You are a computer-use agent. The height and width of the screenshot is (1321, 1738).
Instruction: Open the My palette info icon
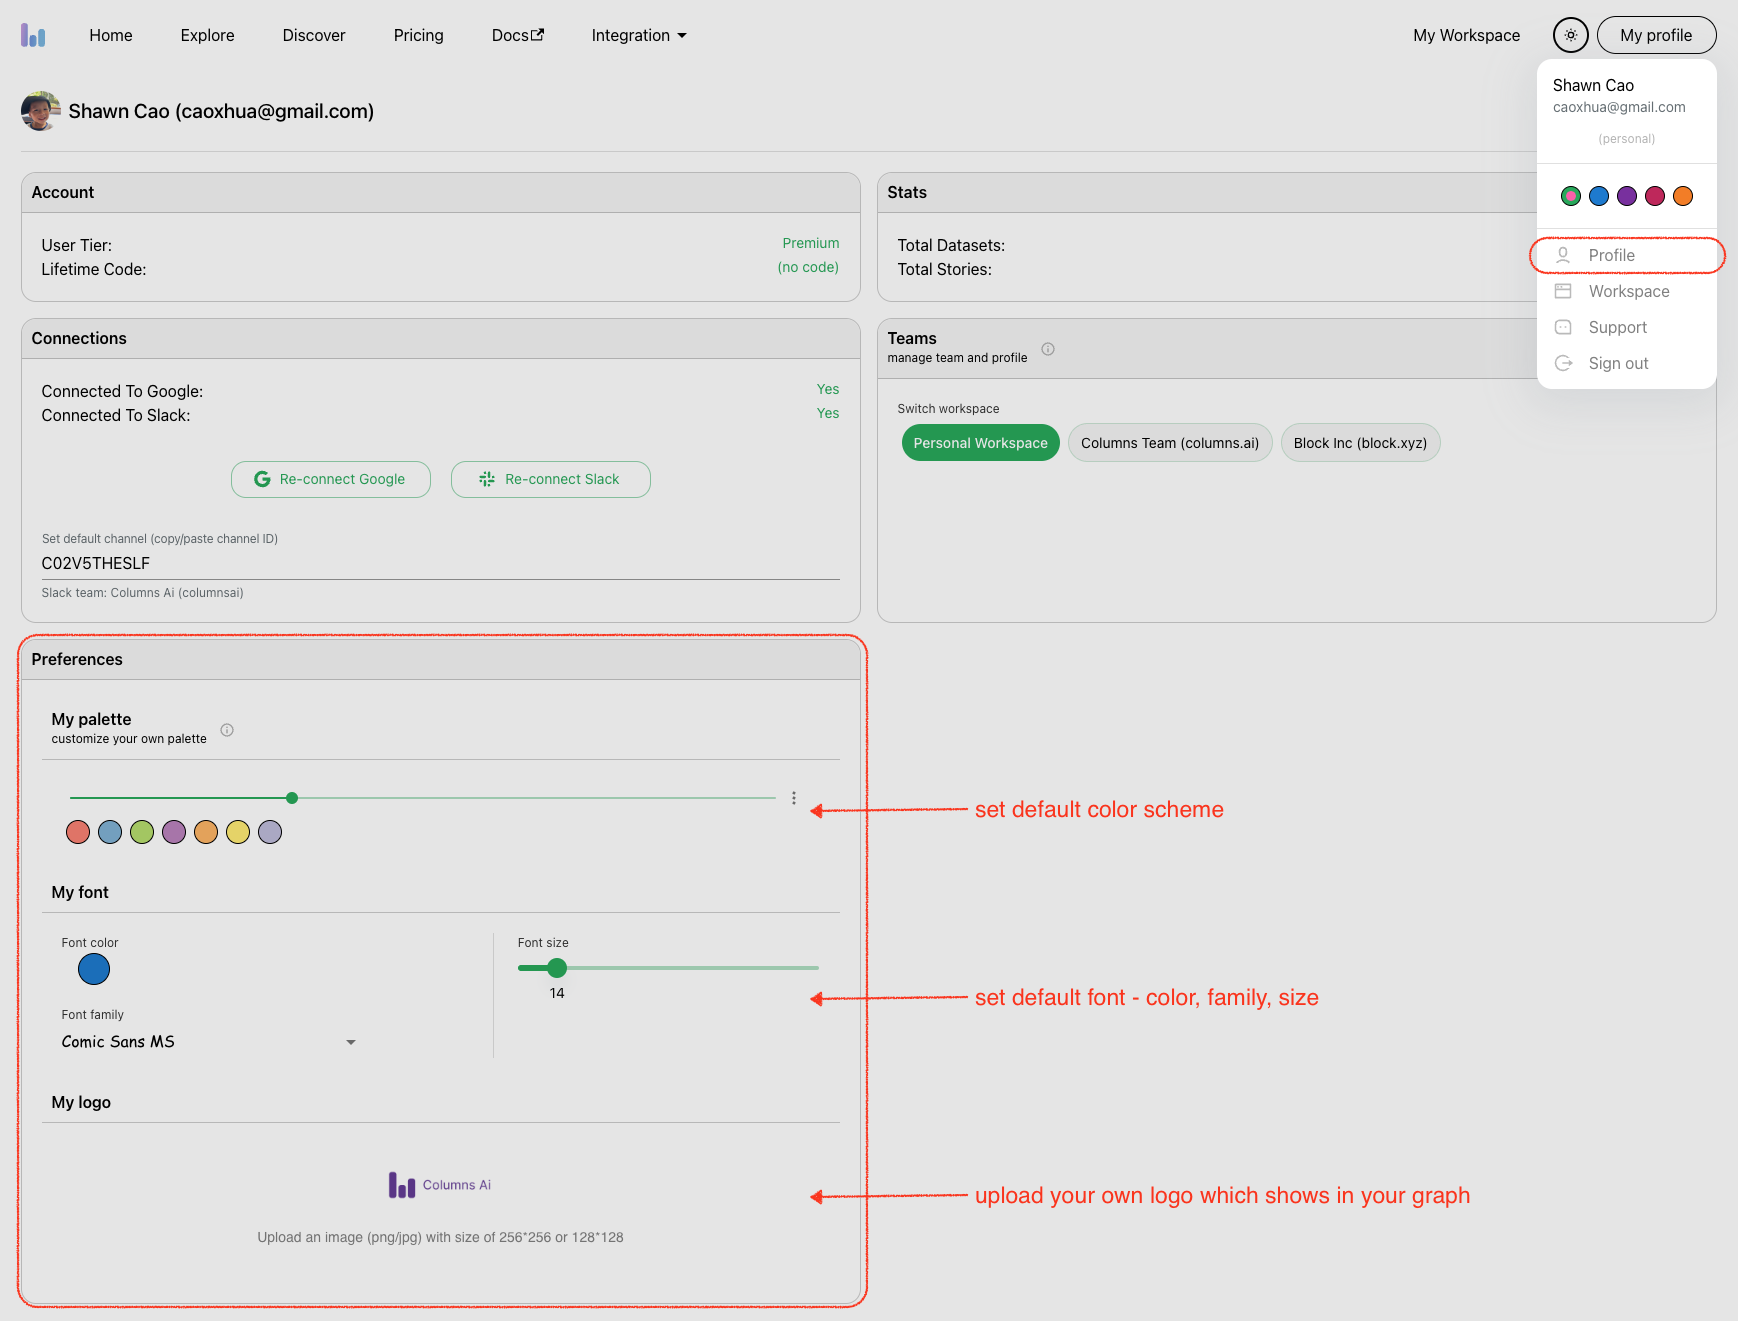click(x=227, y=730)
